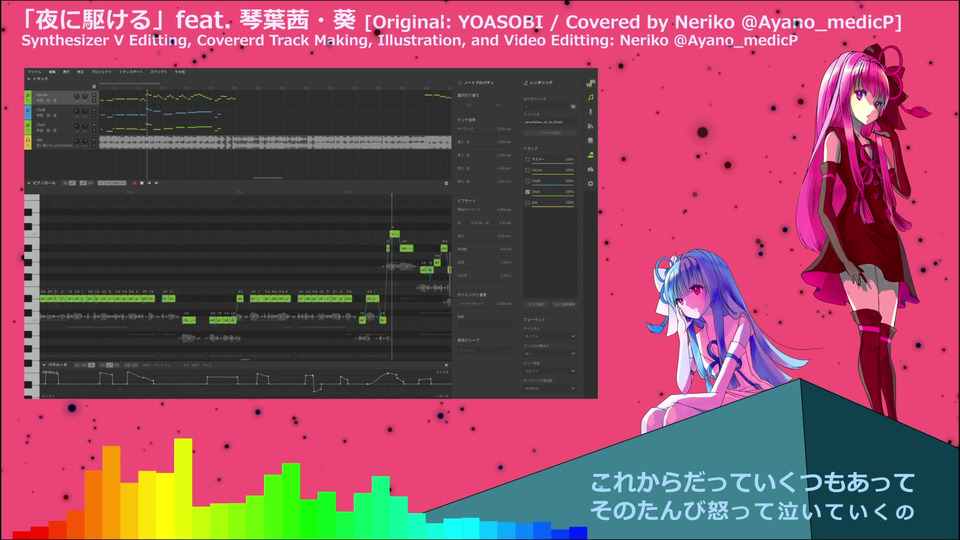Click the track view horizontal scrollbar

268,178
